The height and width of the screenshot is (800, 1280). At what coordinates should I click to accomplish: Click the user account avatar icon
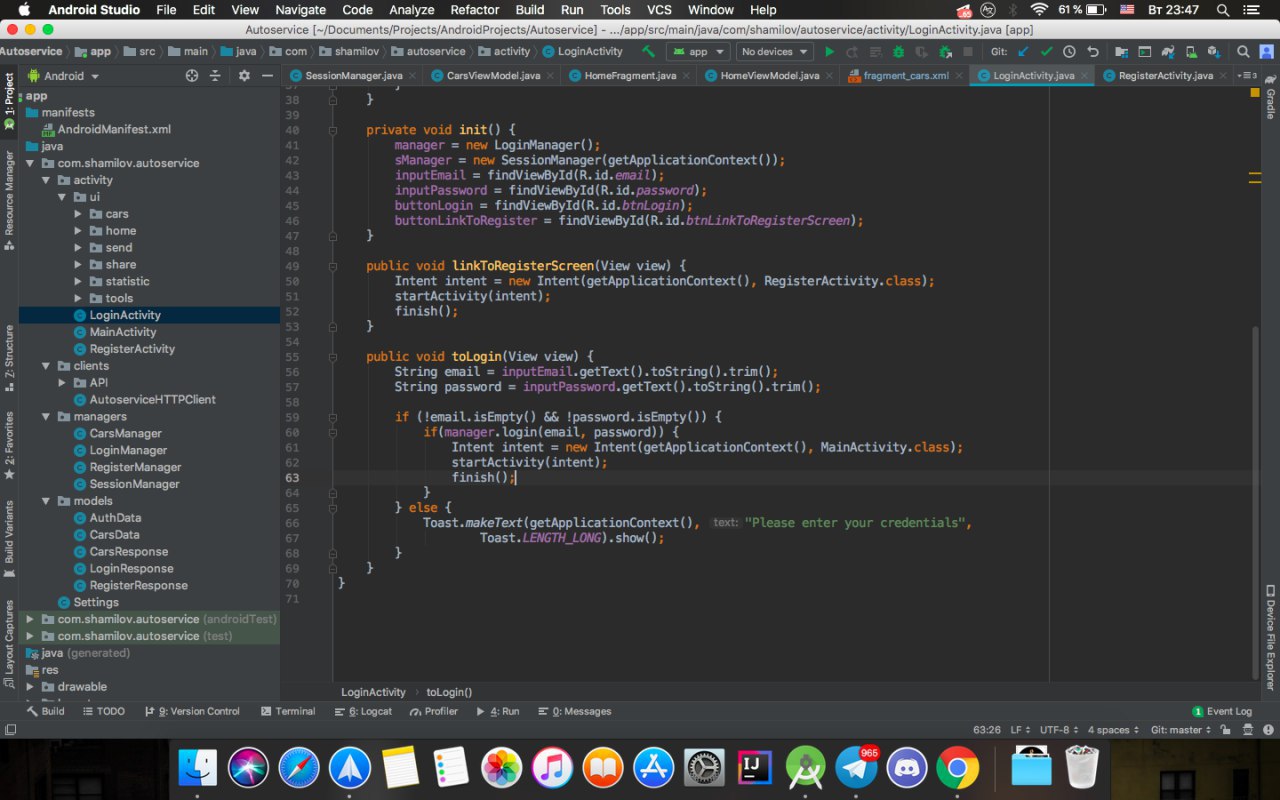[1266, 51]
